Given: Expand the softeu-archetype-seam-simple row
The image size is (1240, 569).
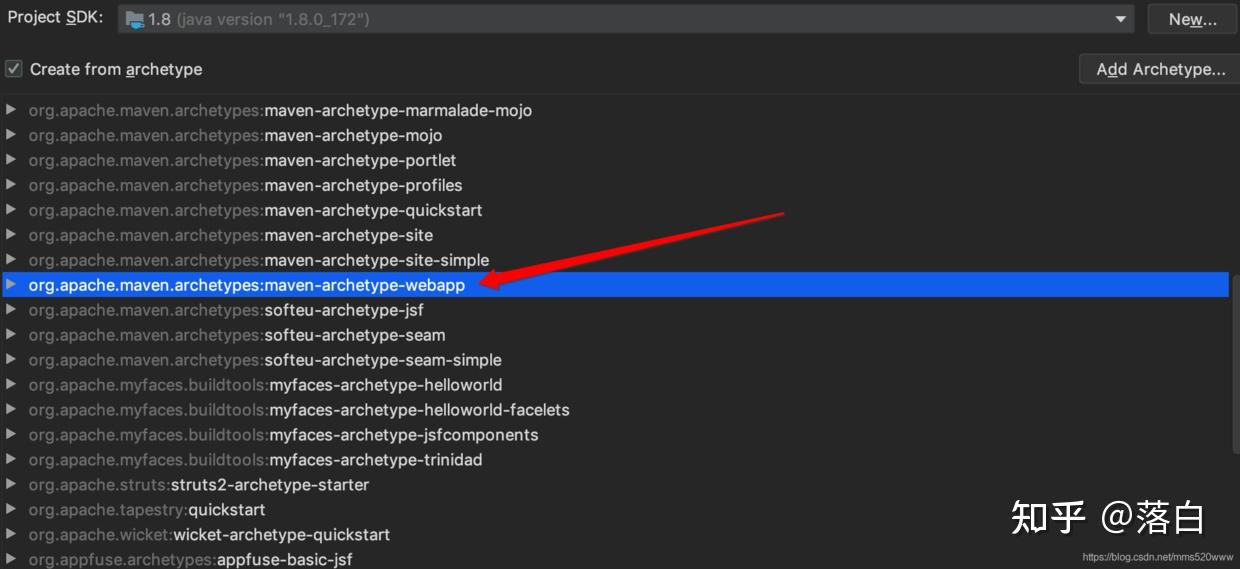Looking at the screenshot, I should pyautogui.click(x=11, y=360).
